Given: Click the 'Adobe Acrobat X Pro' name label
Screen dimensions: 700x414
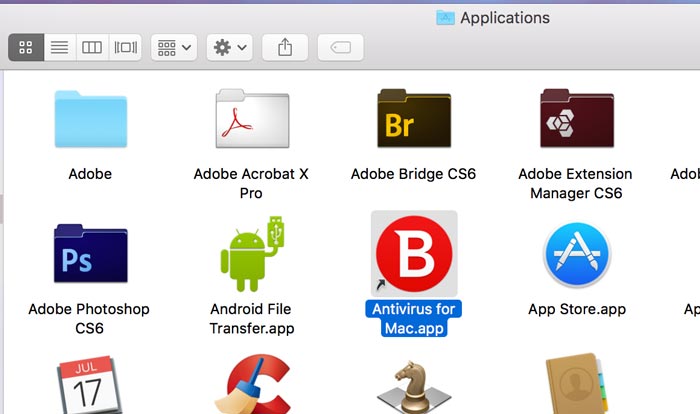Looking at the screenshot, I should tap(251, 183).
